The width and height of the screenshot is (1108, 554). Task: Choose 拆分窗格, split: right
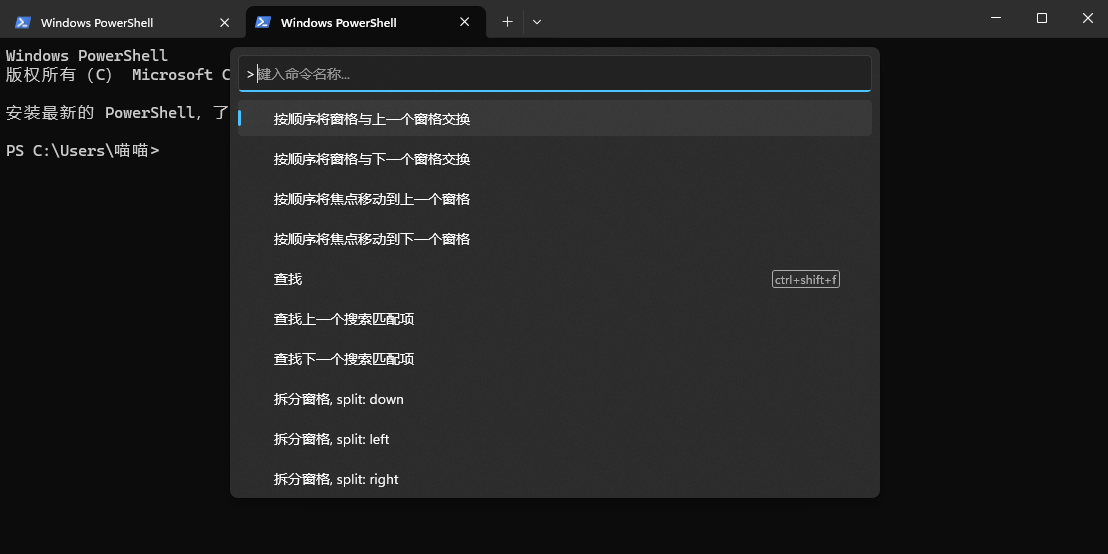(555, 479)
